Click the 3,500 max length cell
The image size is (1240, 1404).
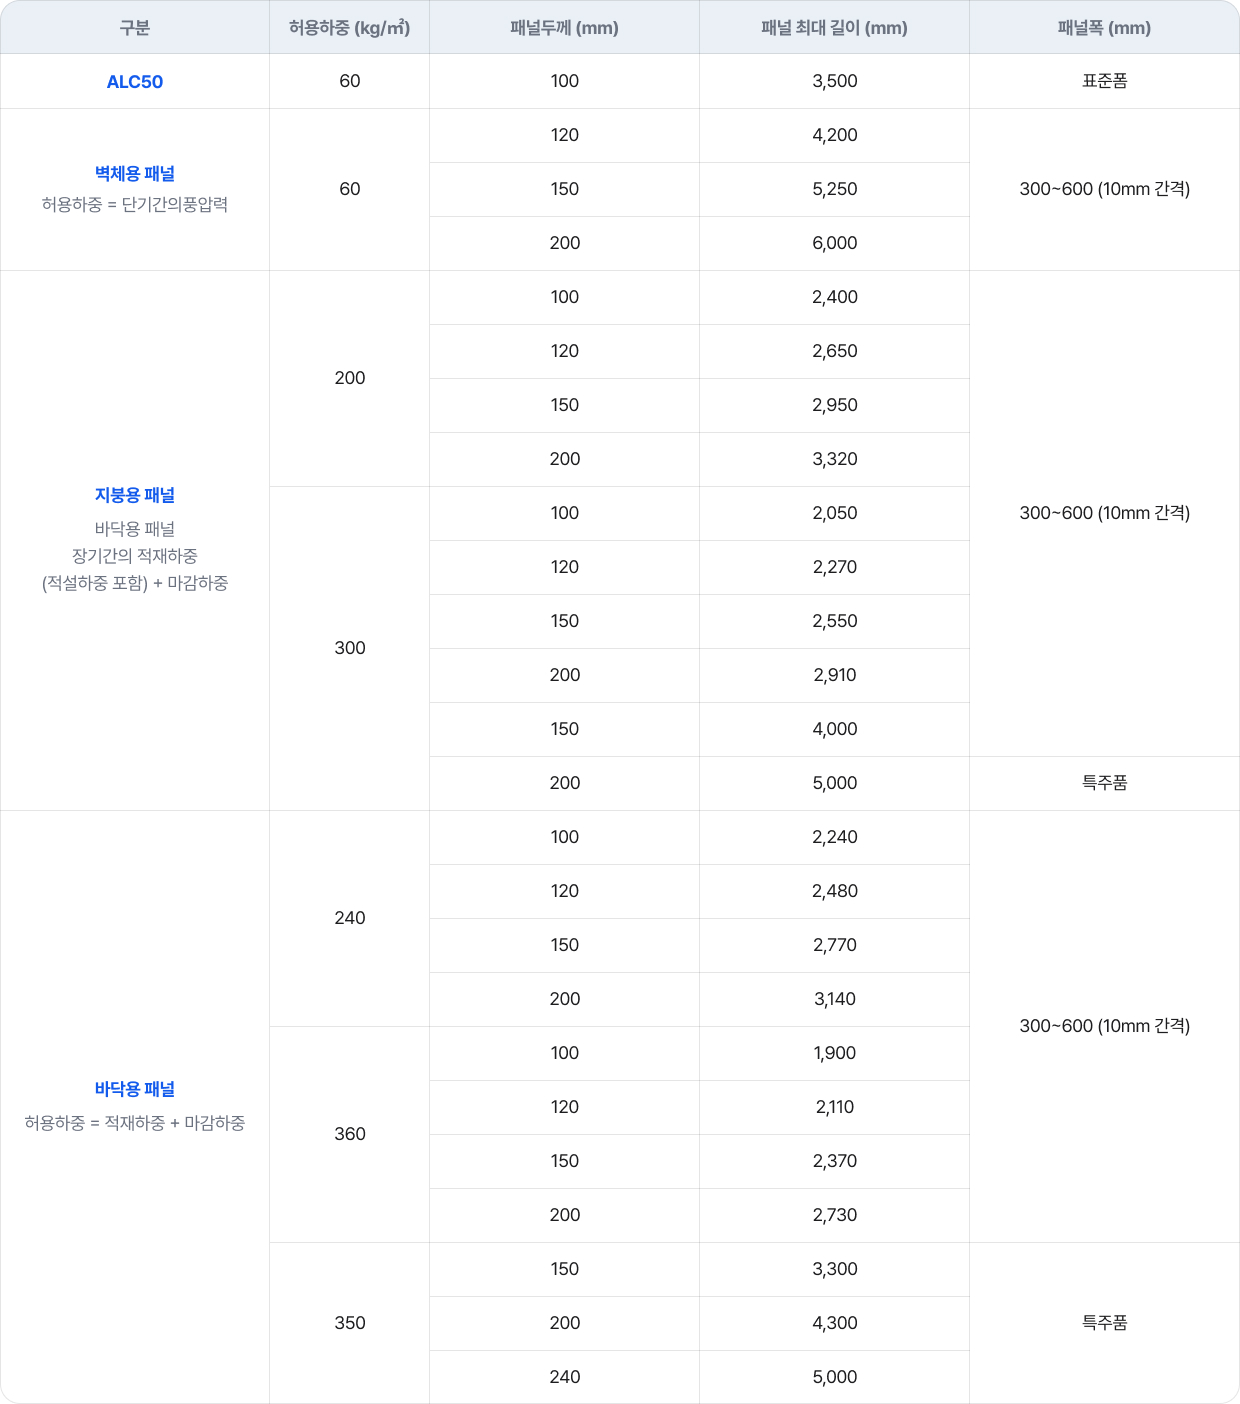(x=834, y=82)
